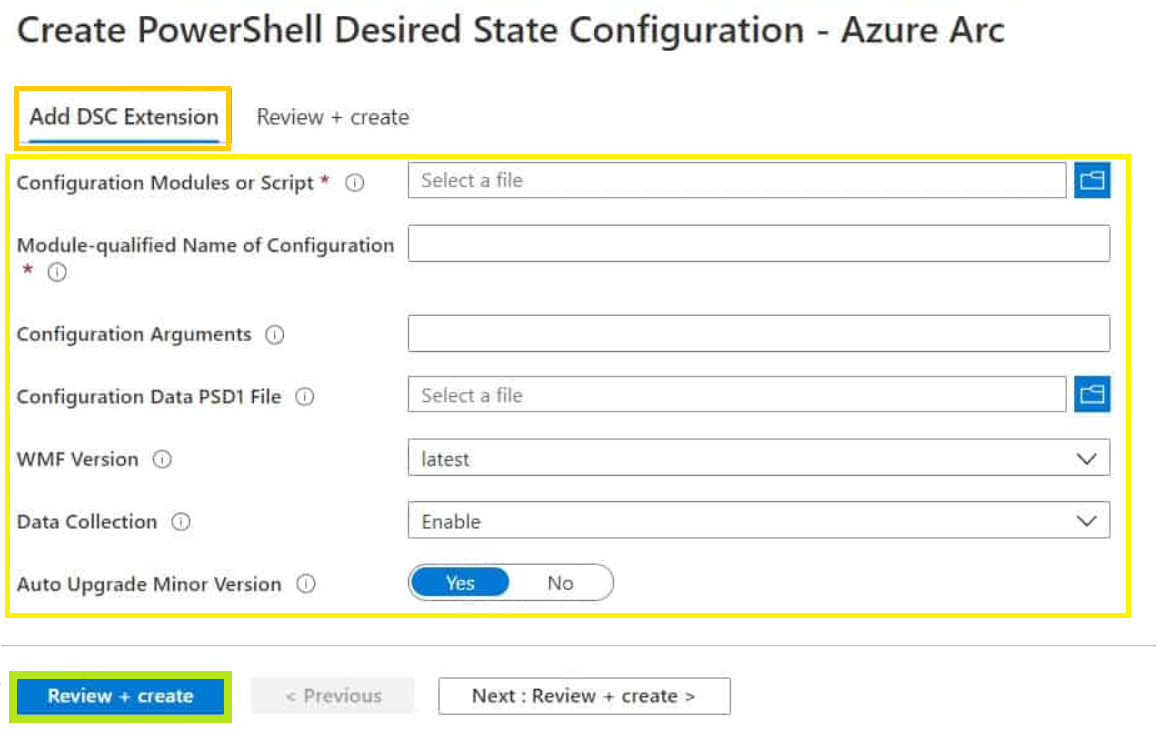Click the Configuration Arguments label
The height and width of the screenshot is (740, 1158).
tap(134, 335)
